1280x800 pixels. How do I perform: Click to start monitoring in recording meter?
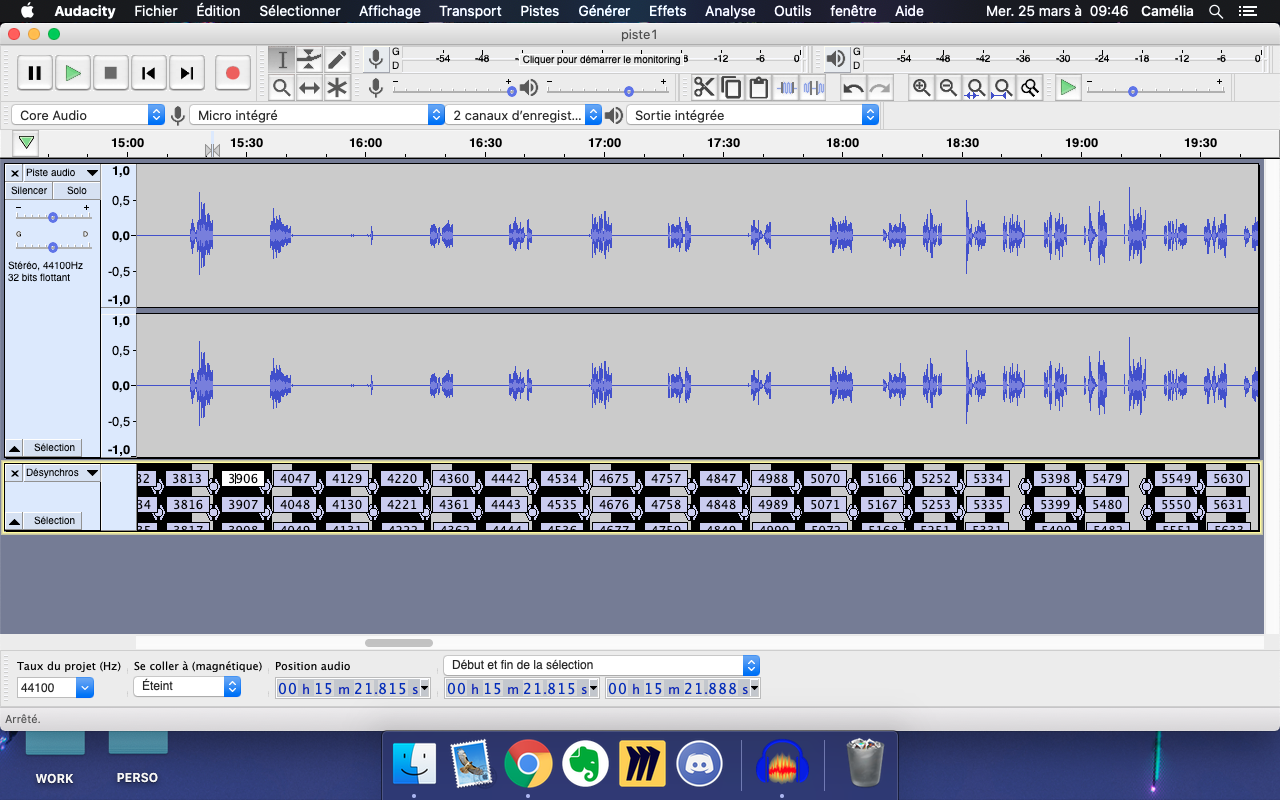pyautogui.click(x=601, y=59)
